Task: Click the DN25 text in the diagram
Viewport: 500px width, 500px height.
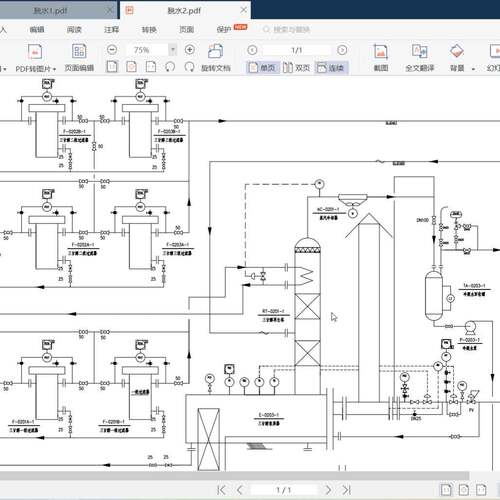Action: 416,418
